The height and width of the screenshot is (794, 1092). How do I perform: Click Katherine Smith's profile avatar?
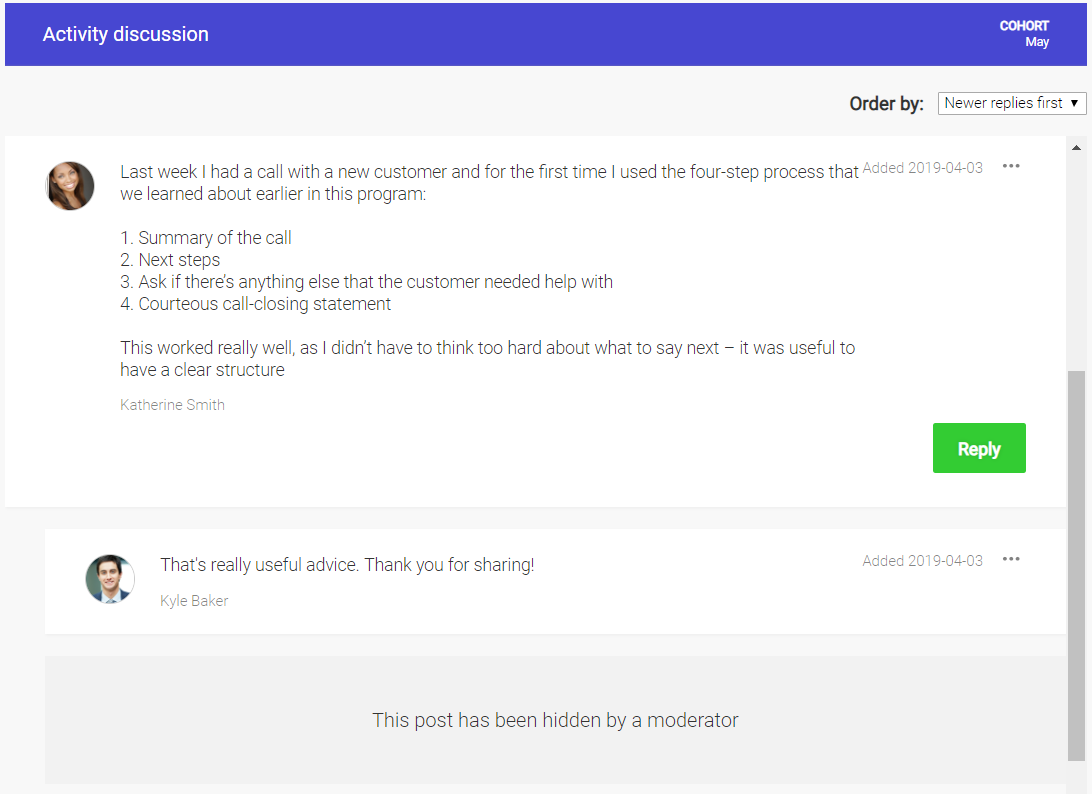70,185
